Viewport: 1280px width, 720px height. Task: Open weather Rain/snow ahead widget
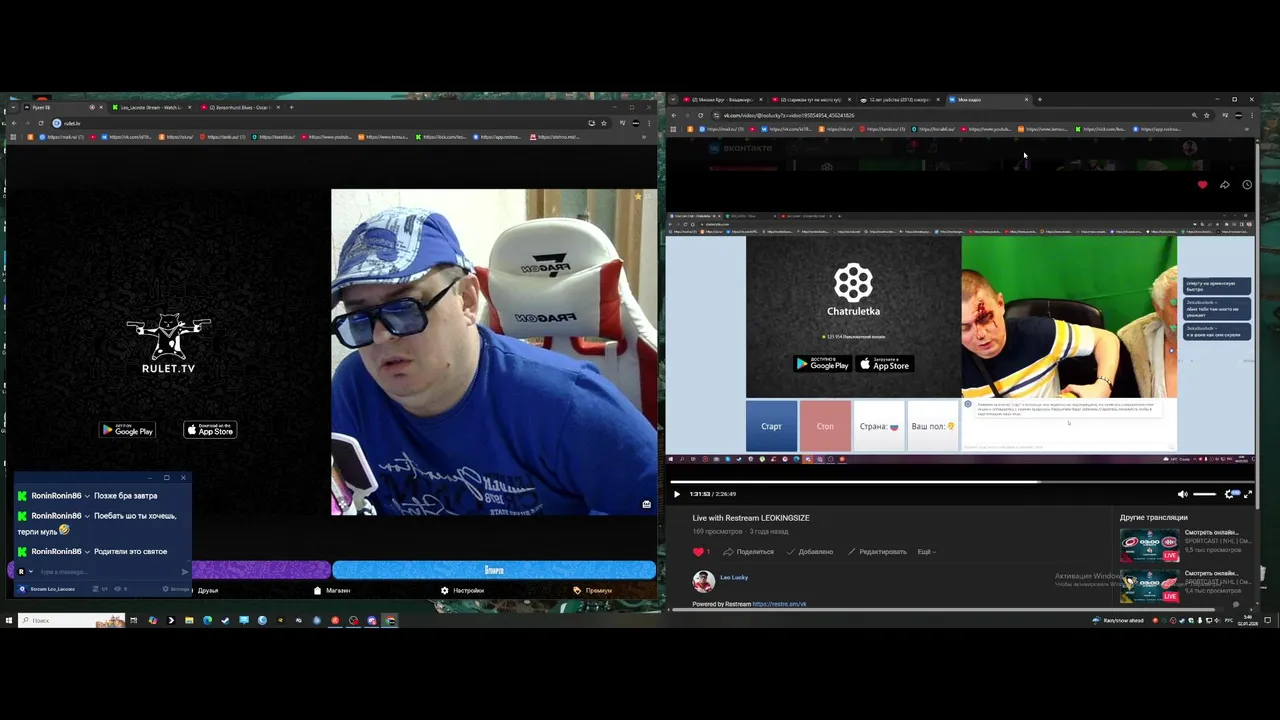pos(1118,621)
